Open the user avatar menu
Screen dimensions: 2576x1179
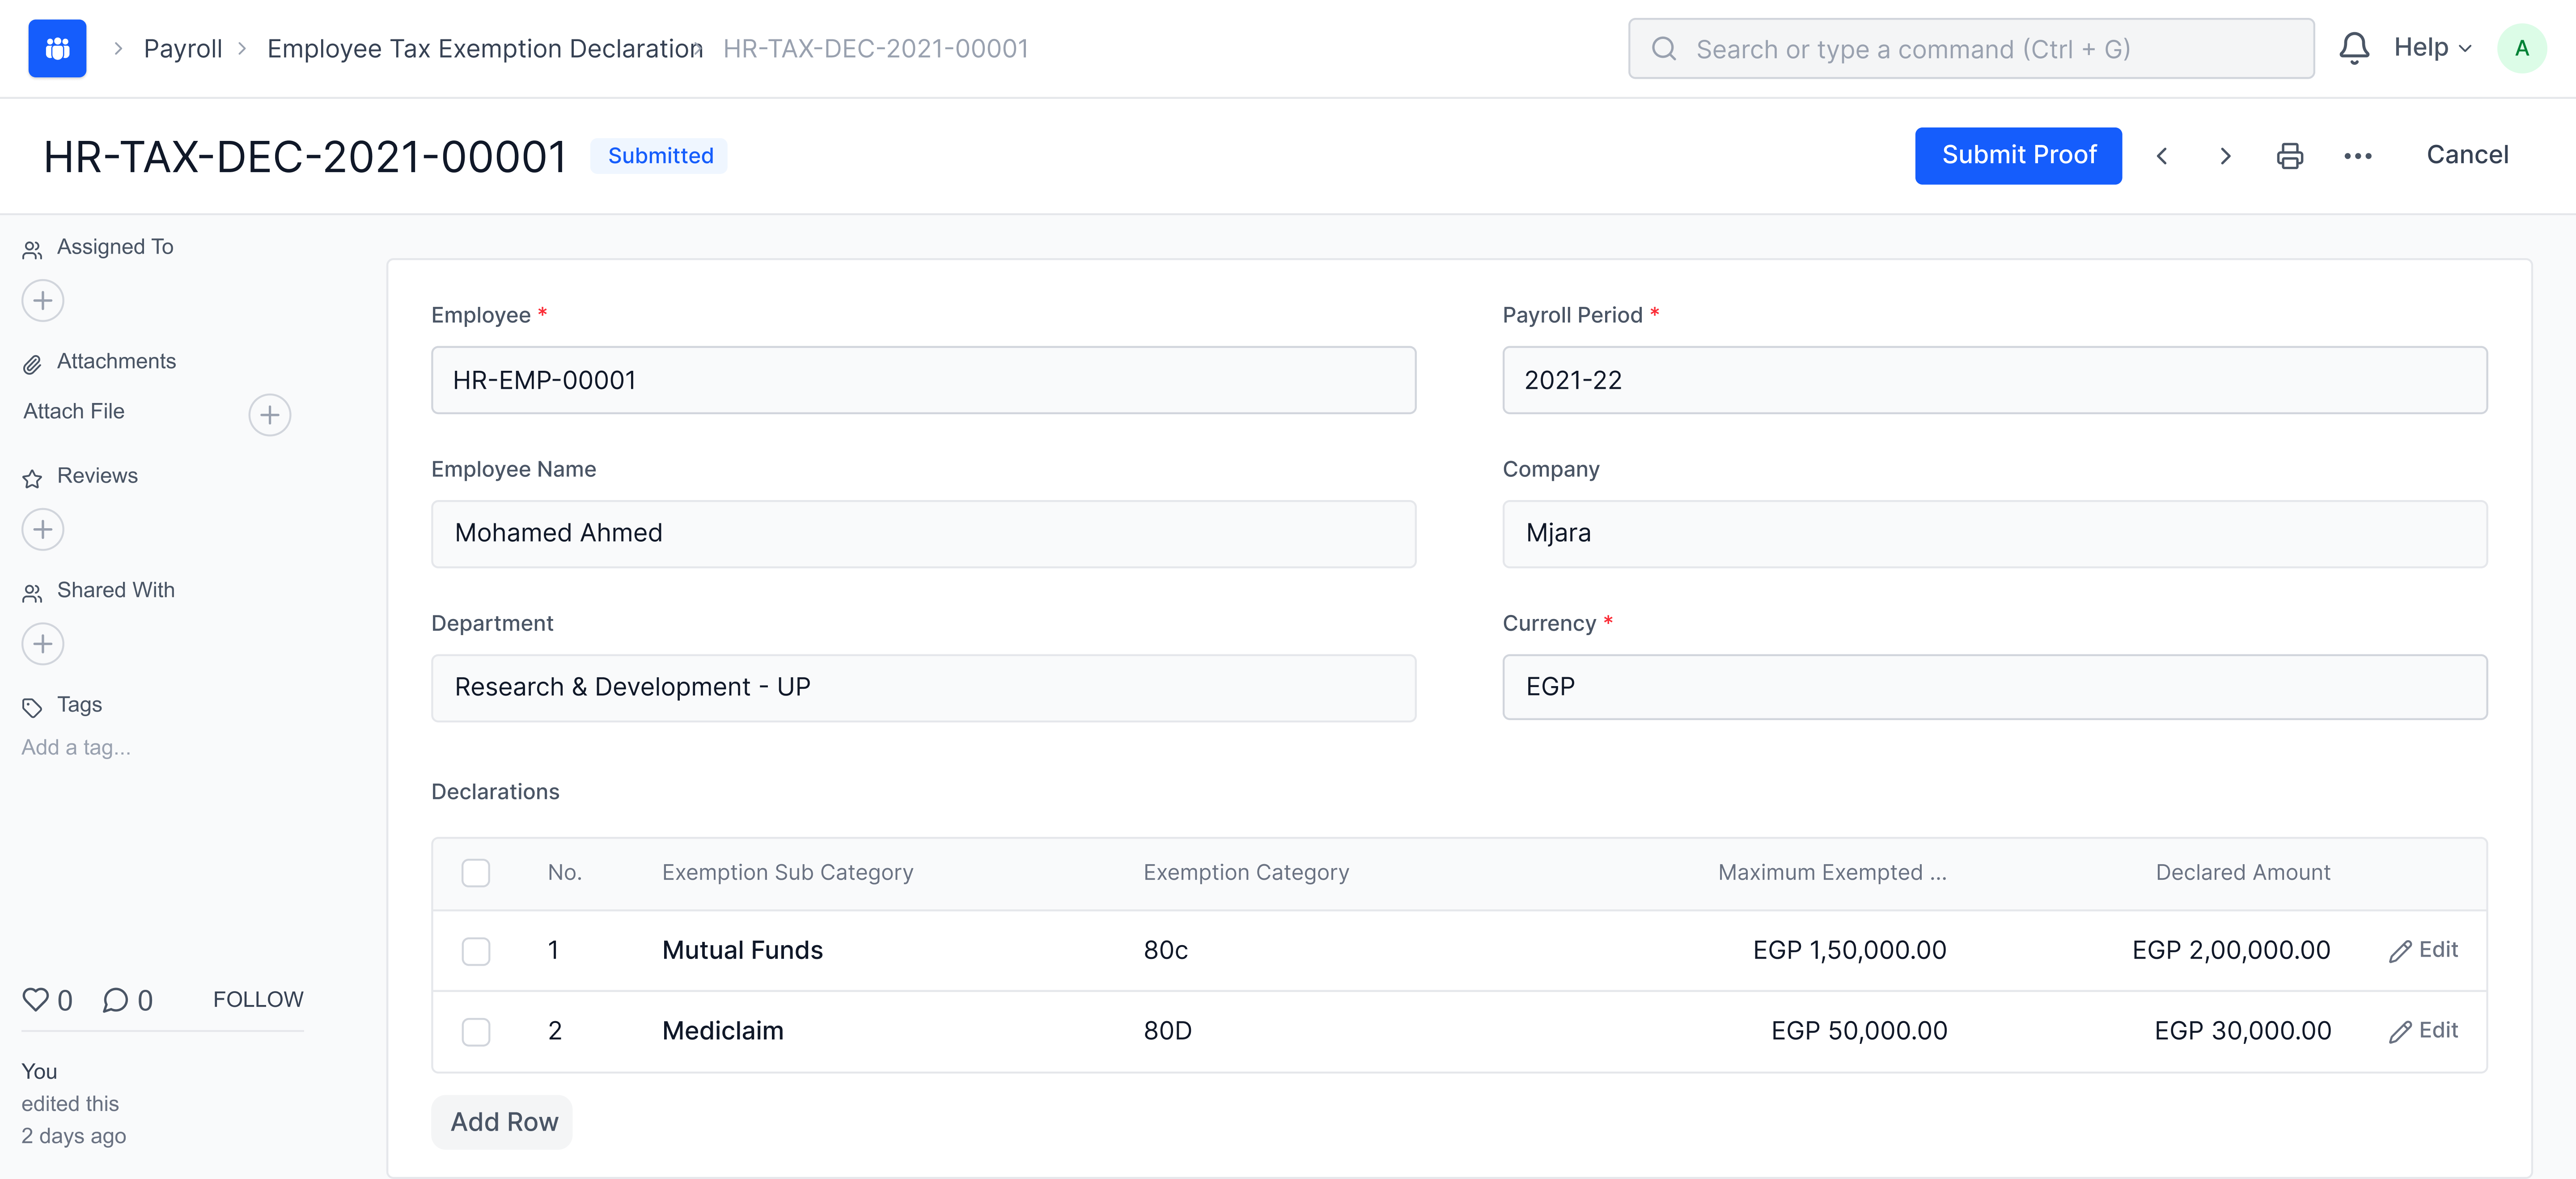point(2521,48)
